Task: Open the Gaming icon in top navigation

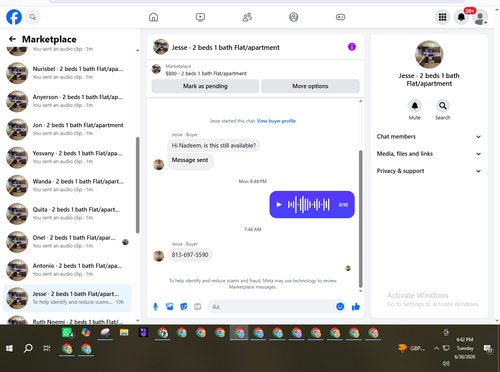Action: (340, 17)
